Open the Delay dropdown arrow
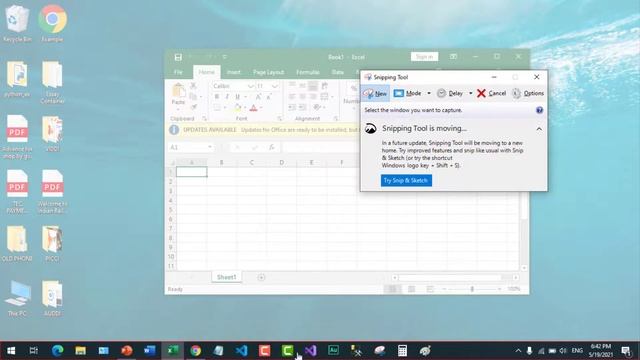This screenshot has height=360, width=640. (x=470, y=93)
